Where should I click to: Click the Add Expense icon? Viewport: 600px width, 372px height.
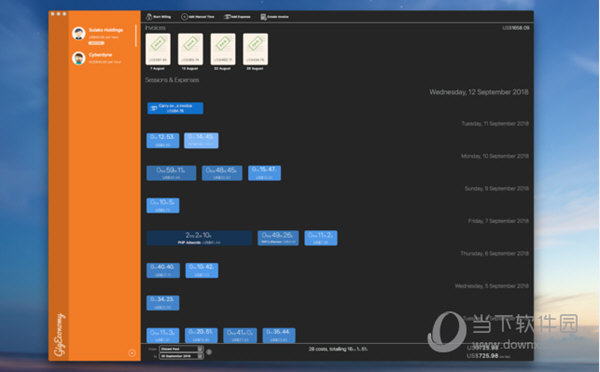[x=227, y=16]
